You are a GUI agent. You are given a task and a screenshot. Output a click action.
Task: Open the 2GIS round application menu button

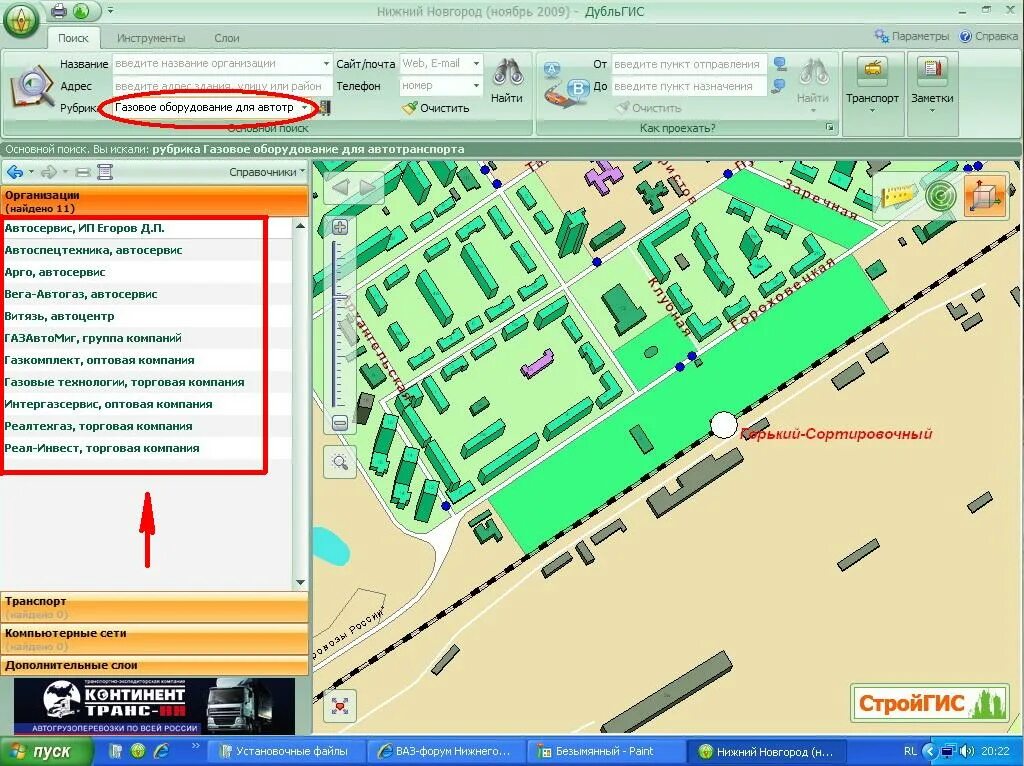[x=21, y=21]
